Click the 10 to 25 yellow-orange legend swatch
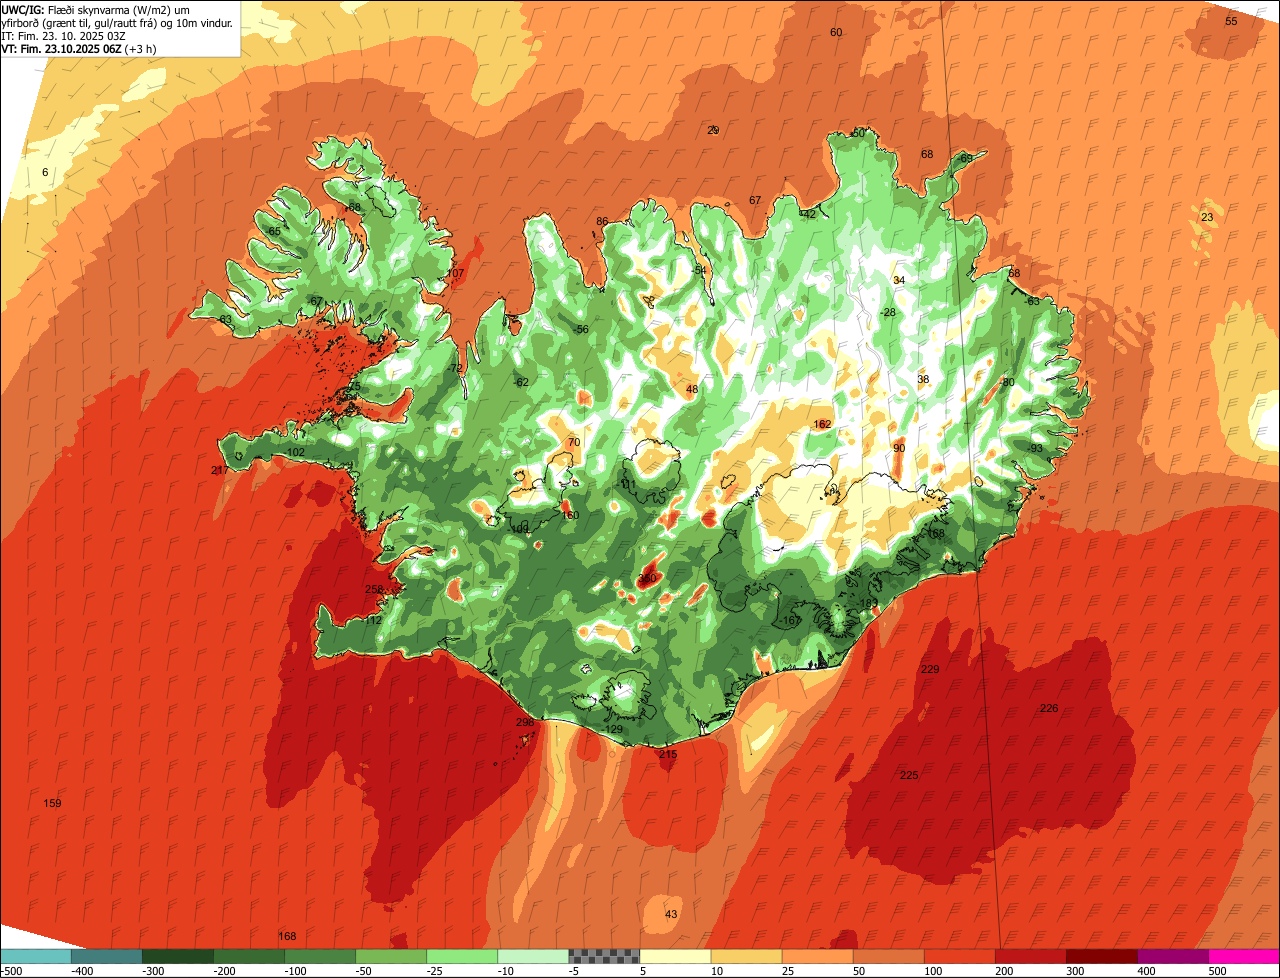Viewport: 1280px width, 978px height. click(x=746, y=956)
